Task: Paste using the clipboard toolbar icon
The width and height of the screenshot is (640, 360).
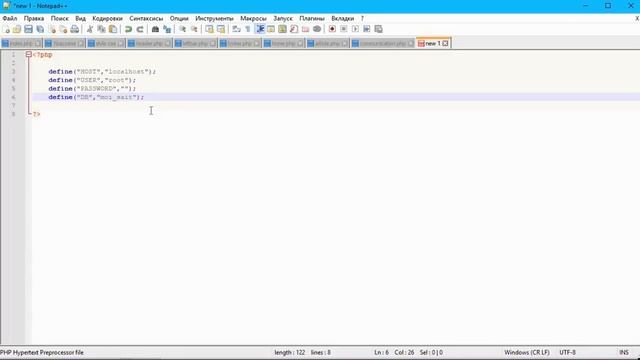Action: [x=113, y=29]
